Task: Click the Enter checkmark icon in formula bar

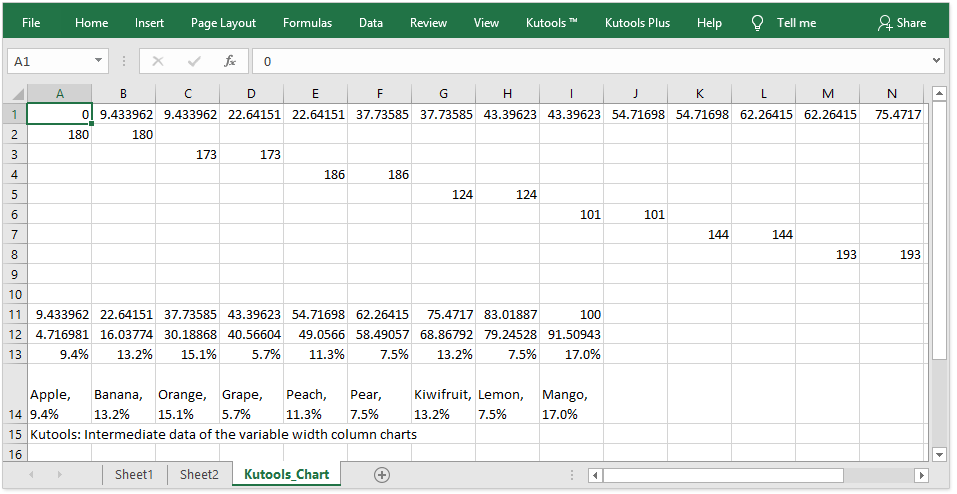Action: 193,61
